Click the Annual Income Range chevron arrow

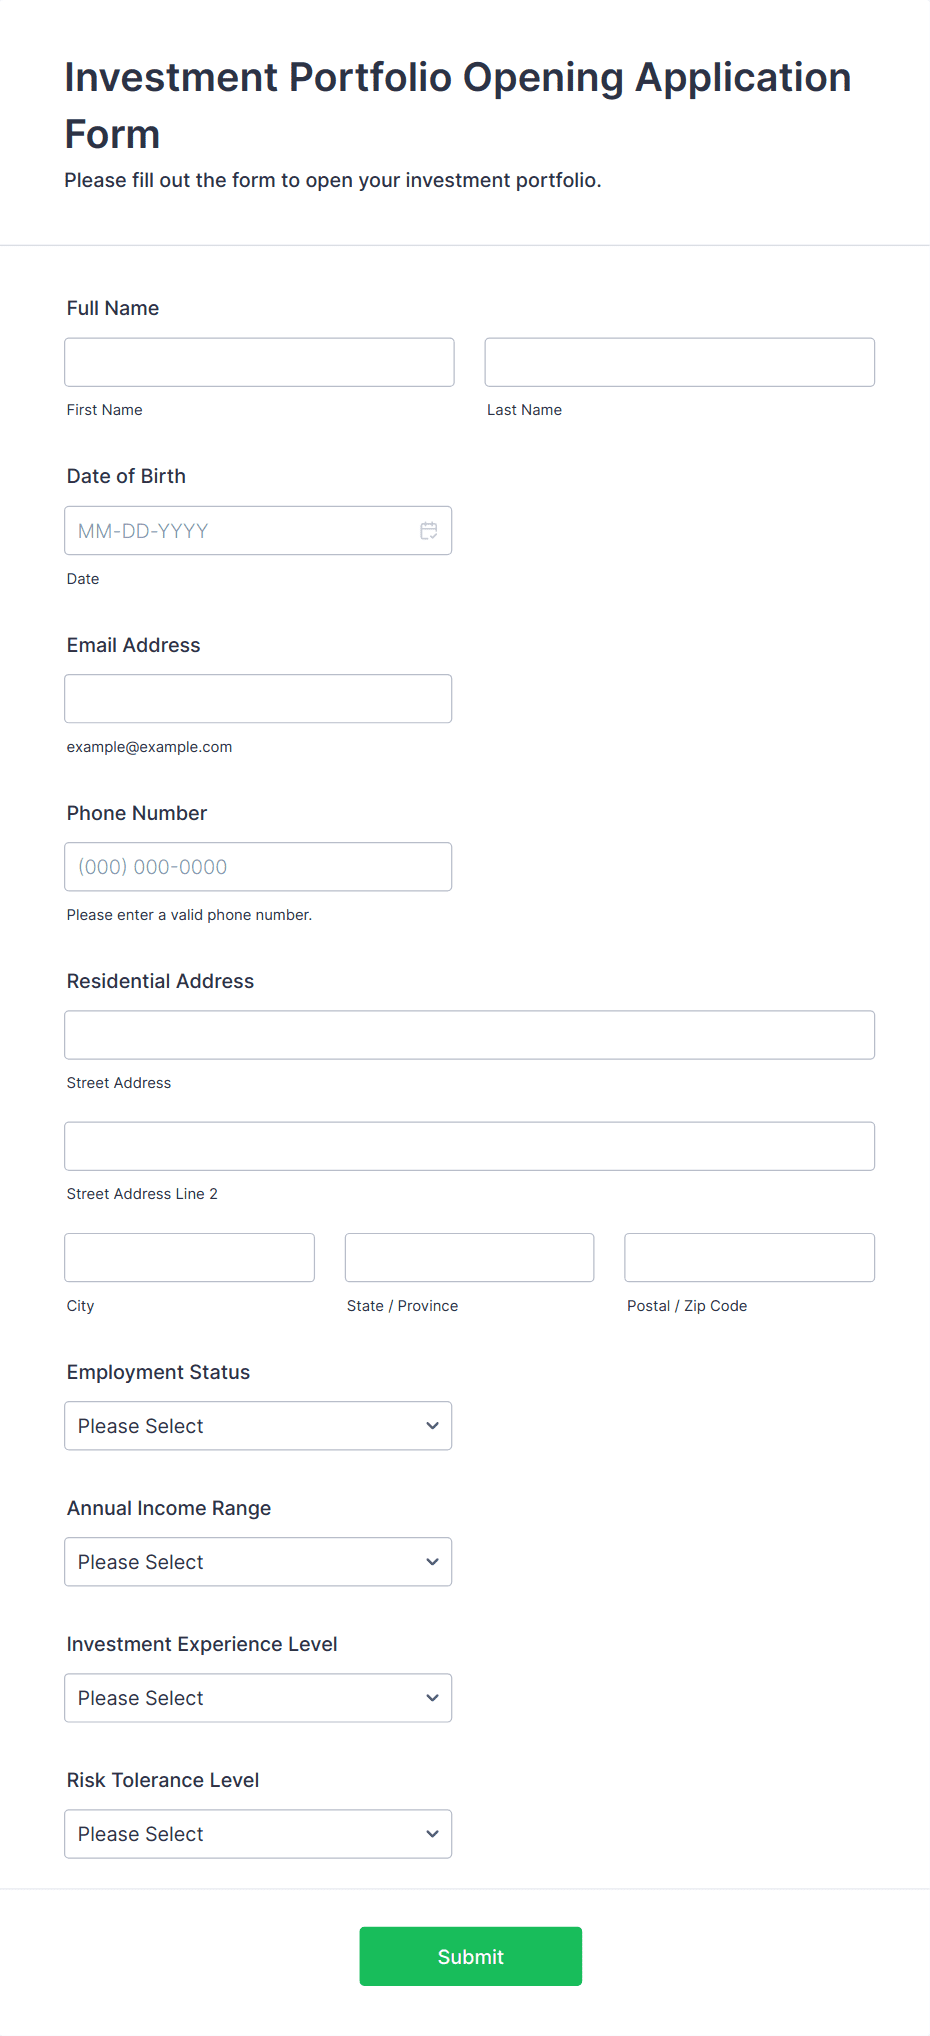[432, 1562]
